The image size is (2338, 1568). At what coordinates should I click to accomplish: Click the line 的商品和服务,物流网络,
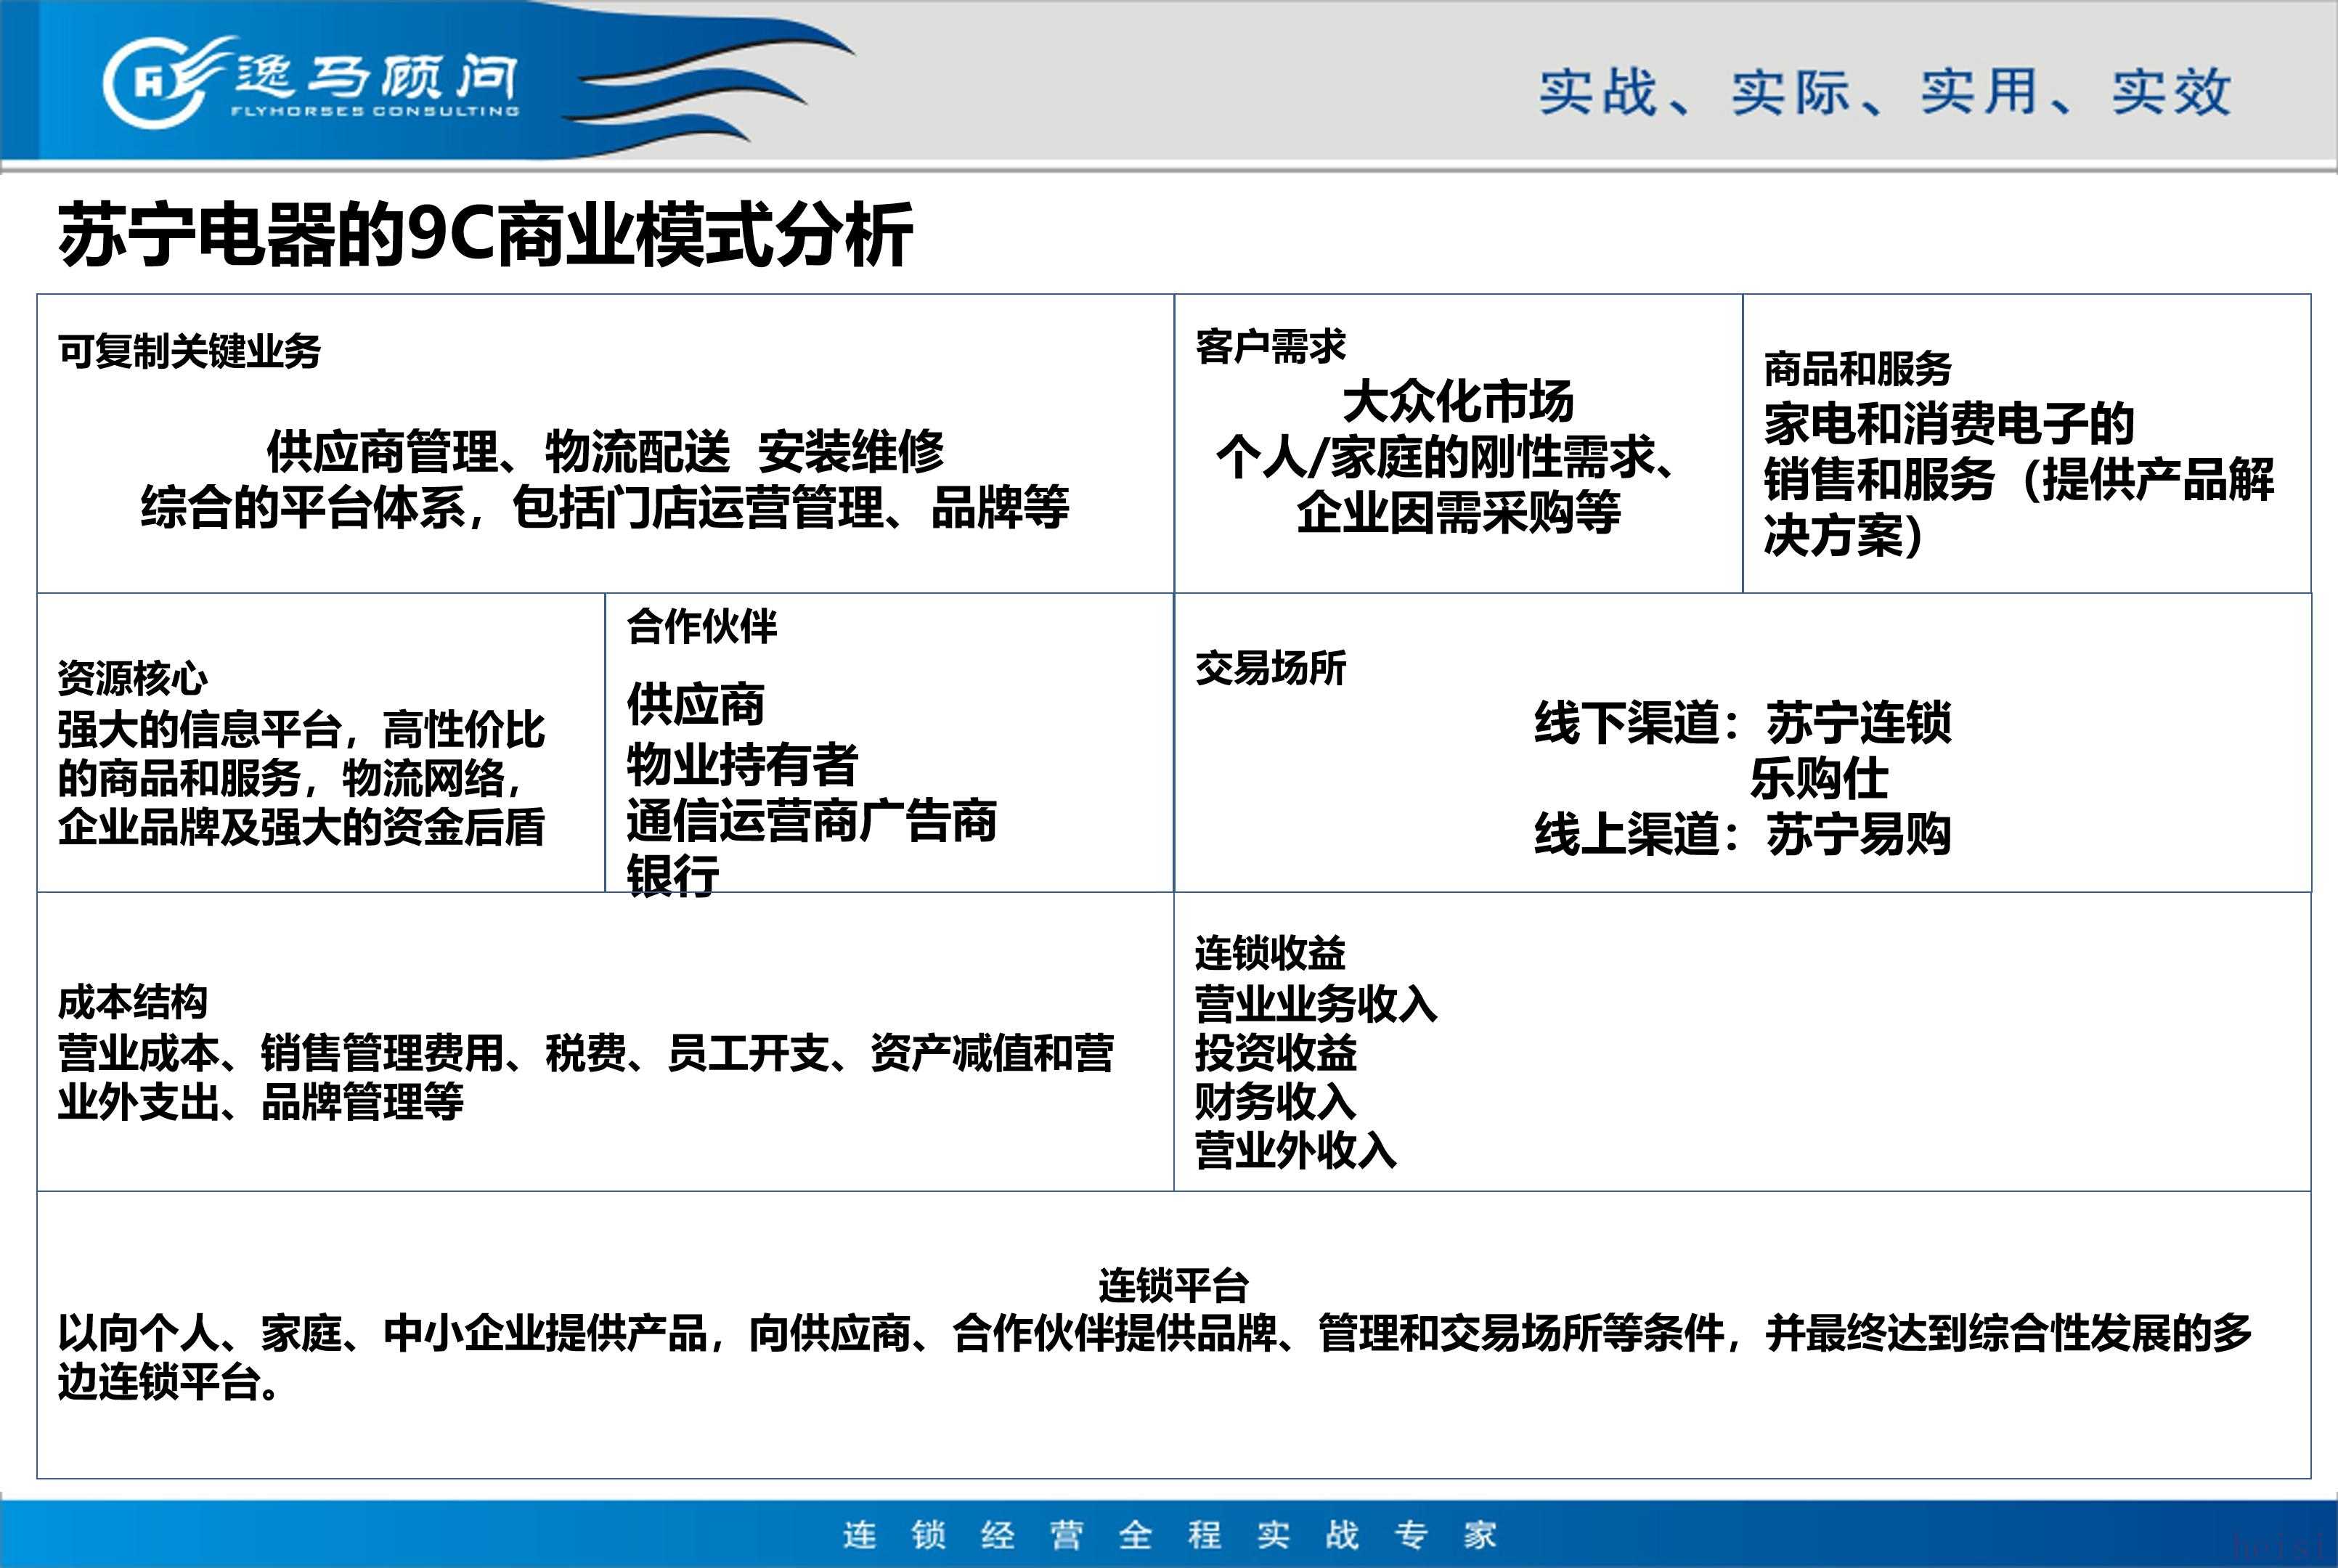290,778
